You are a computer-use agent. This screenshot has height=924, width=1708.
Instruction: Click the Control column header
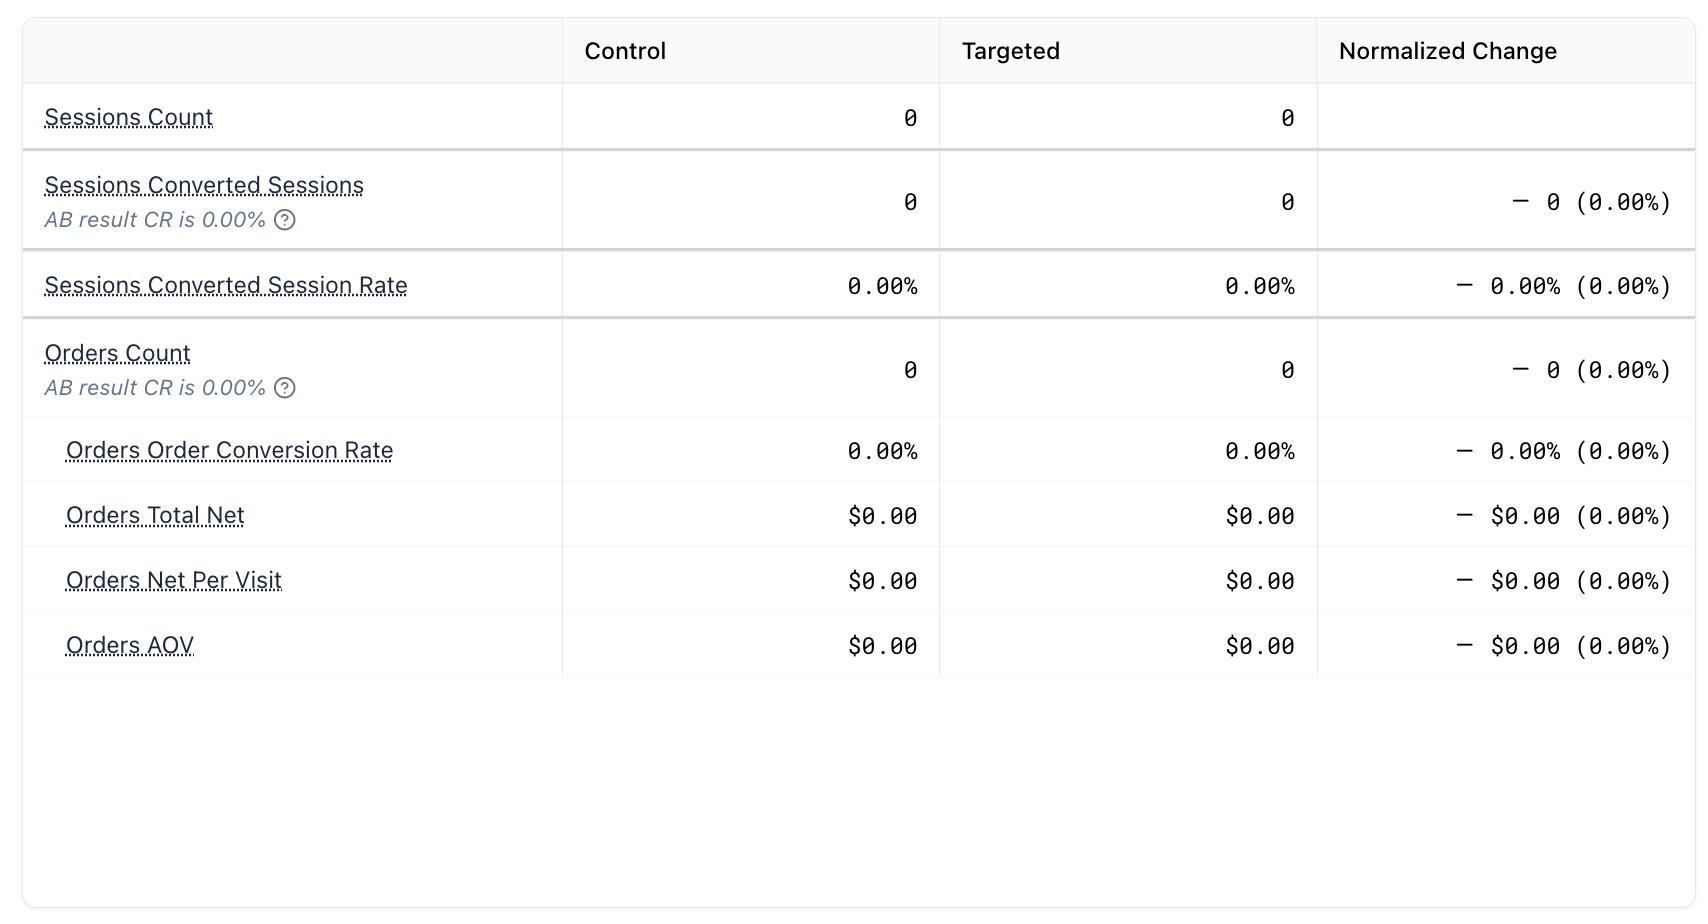[x=625, y=51]
